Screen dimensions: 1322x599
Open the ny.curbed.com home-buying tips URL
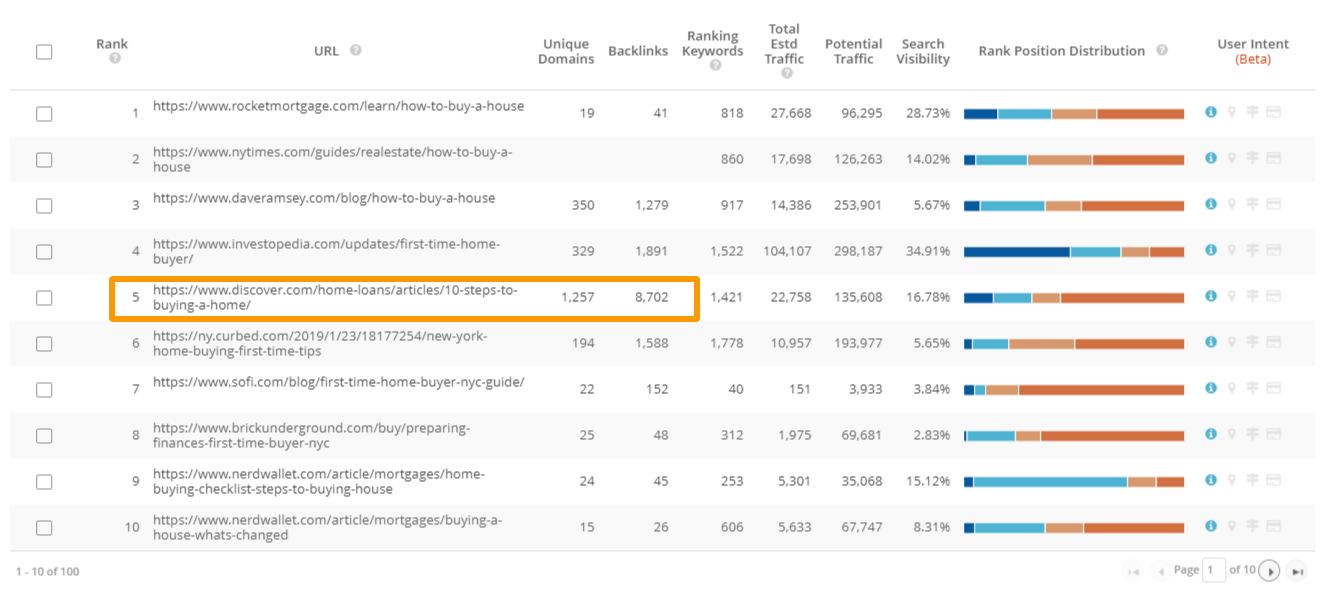tap(320, 344)
